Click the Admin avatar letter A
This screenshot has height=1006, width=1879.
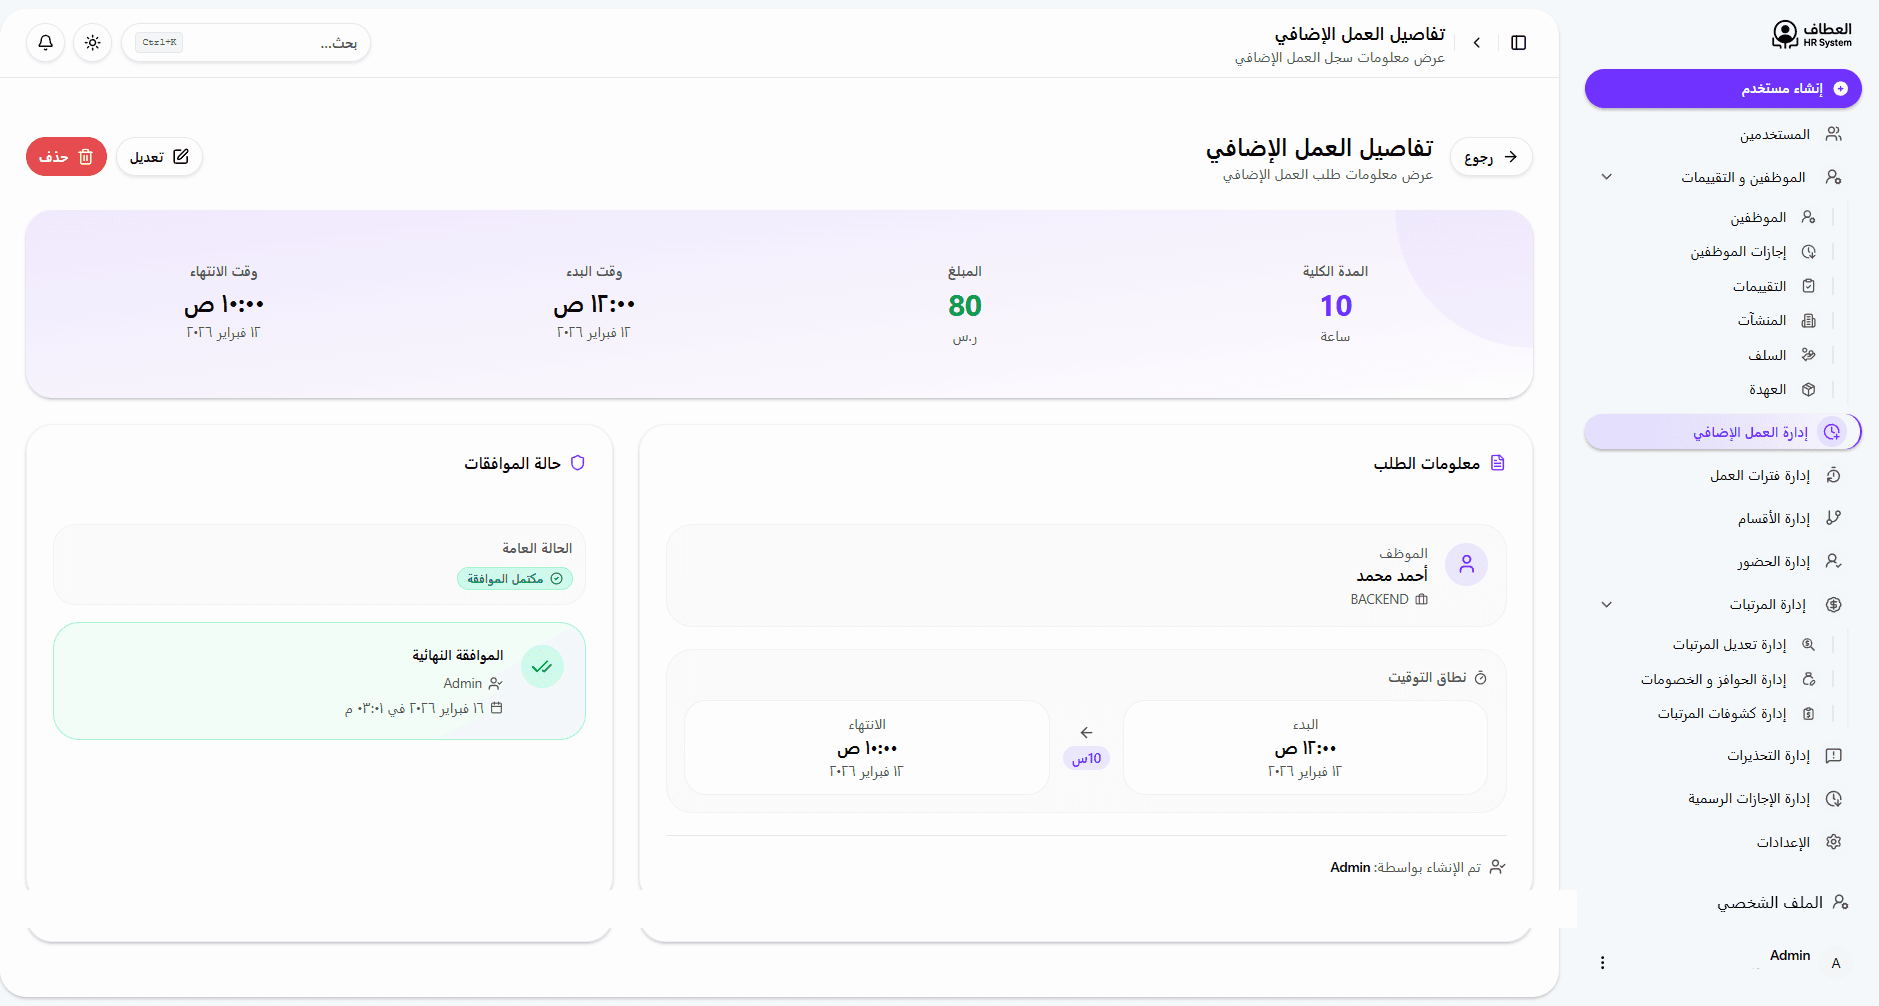[1835, 963]
